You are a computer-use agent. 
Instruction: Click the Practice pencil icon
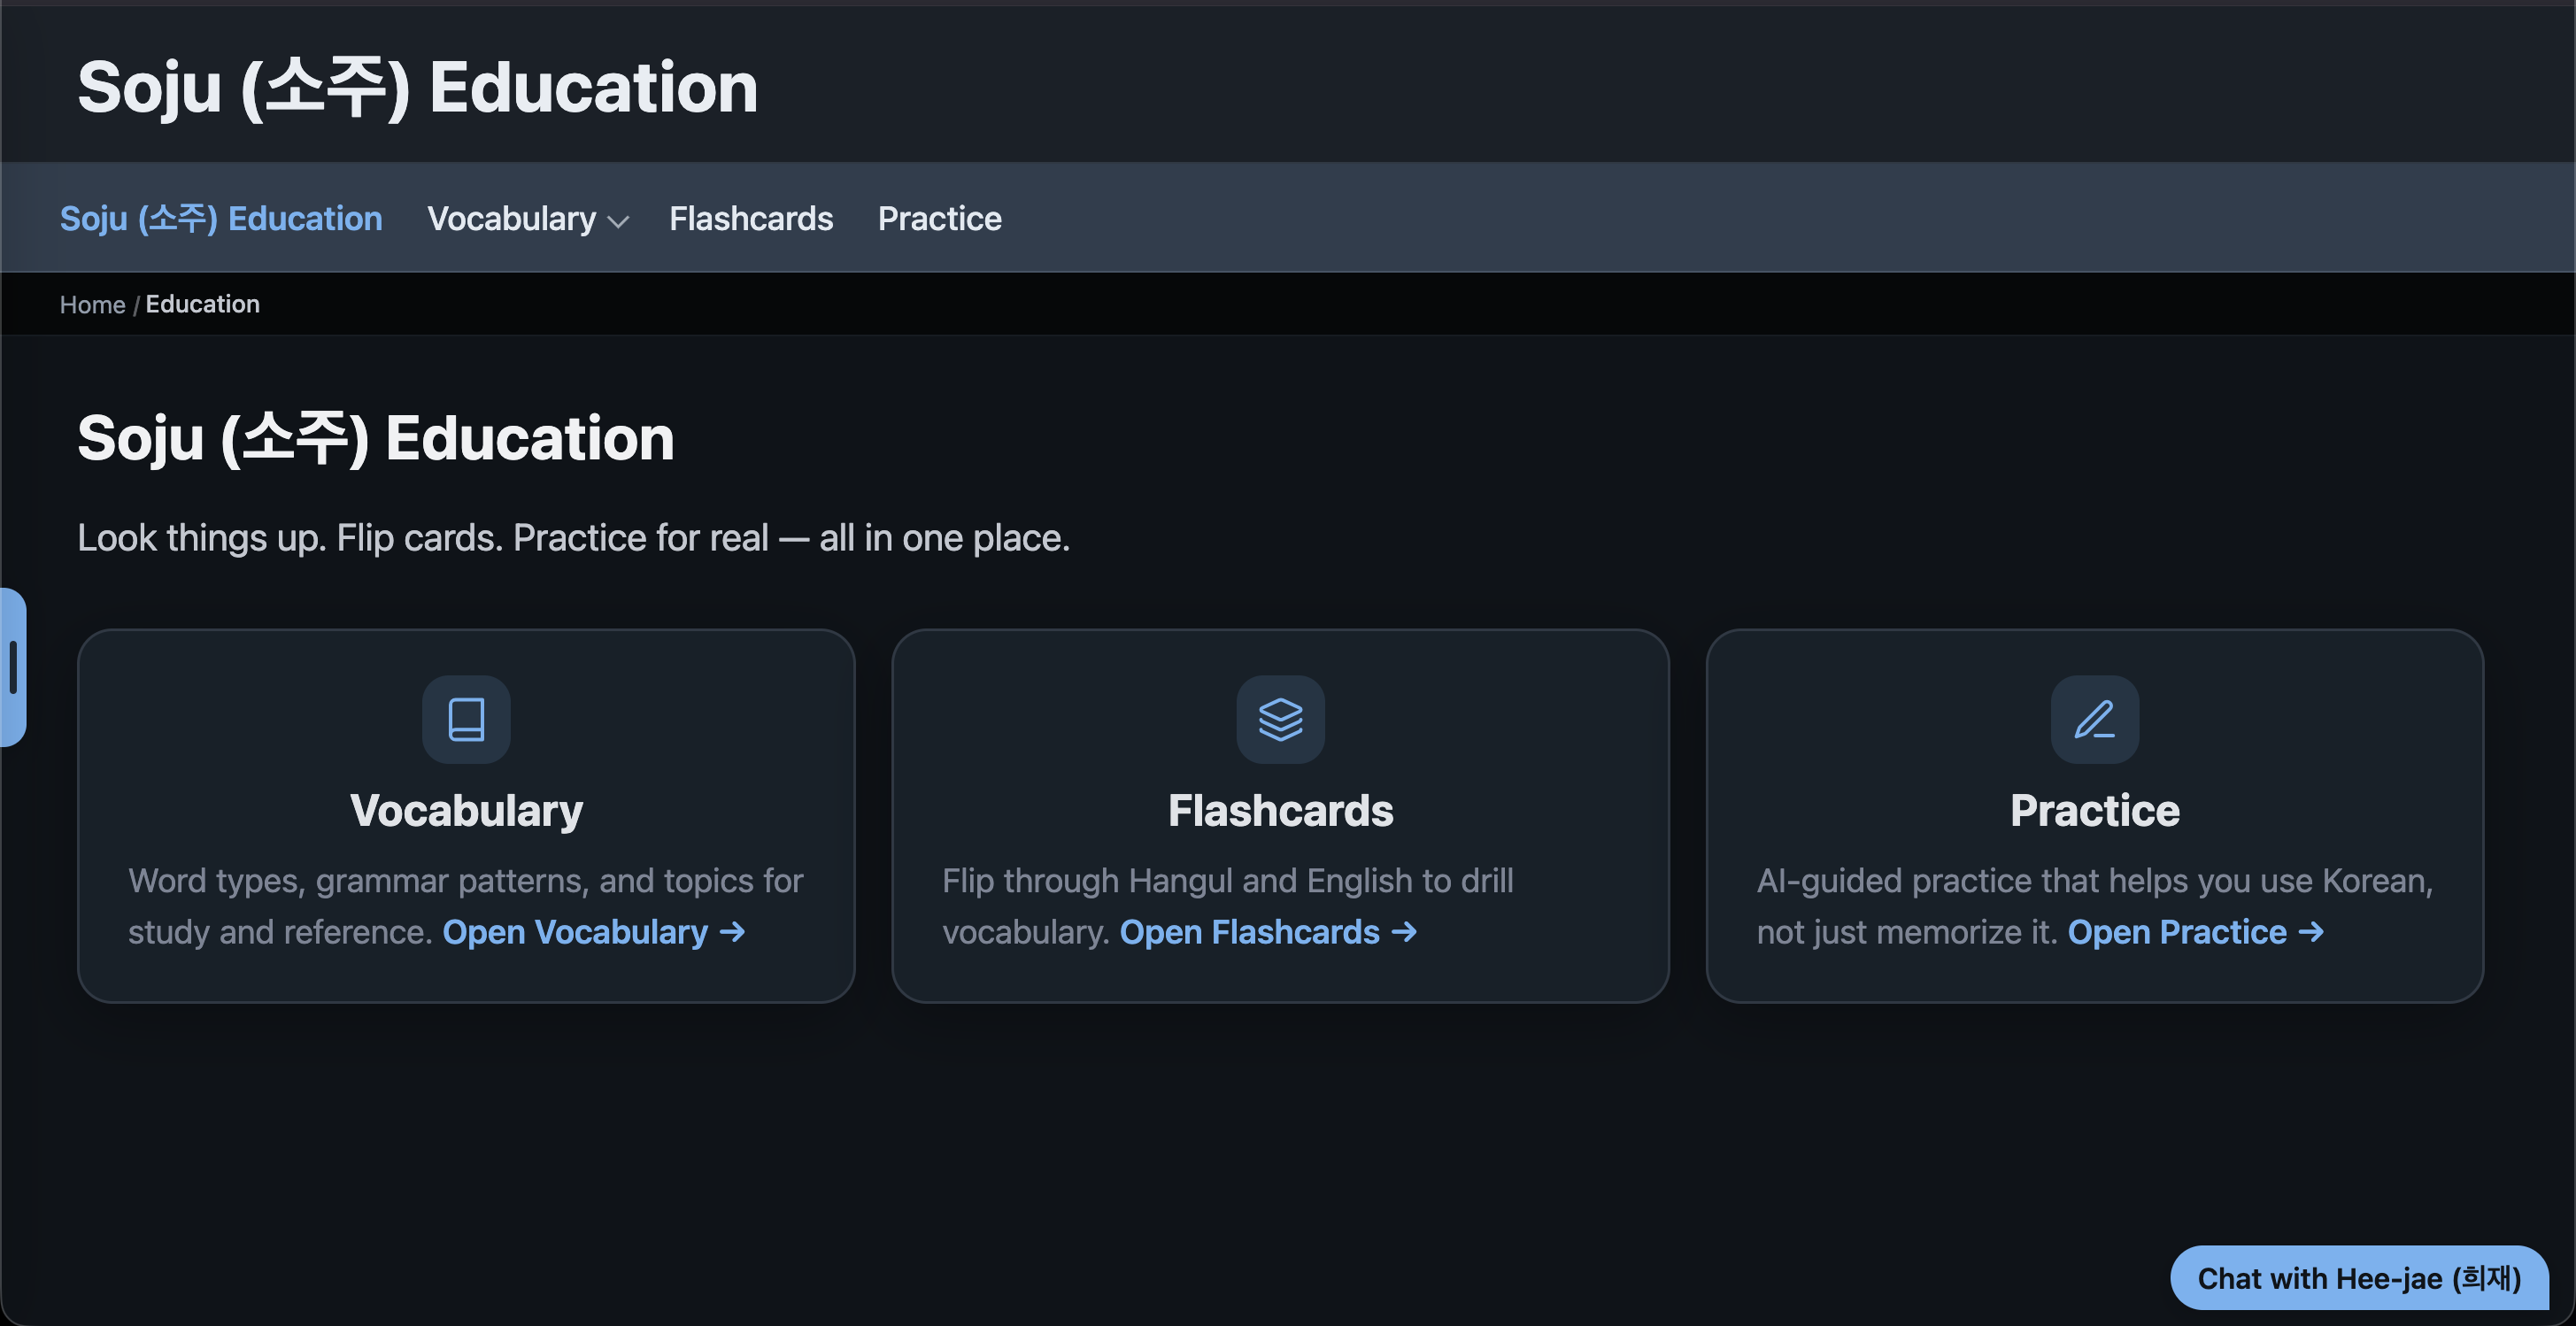pyautogui.click(x=2094, y=719)
